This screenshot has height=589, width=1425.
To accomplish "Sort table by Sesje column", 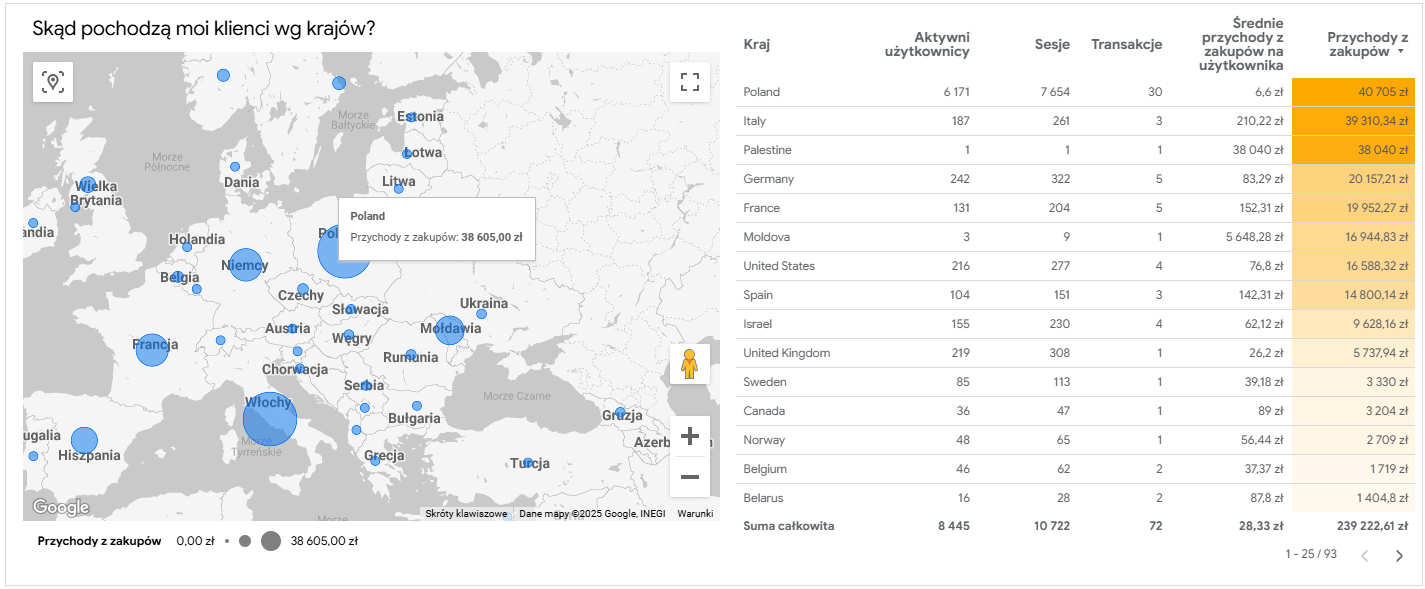I will click(1052, 44).
